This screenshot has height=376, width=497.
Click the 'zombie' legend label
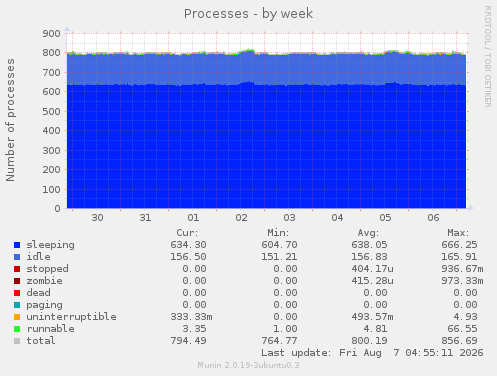(x=44, y=281)
